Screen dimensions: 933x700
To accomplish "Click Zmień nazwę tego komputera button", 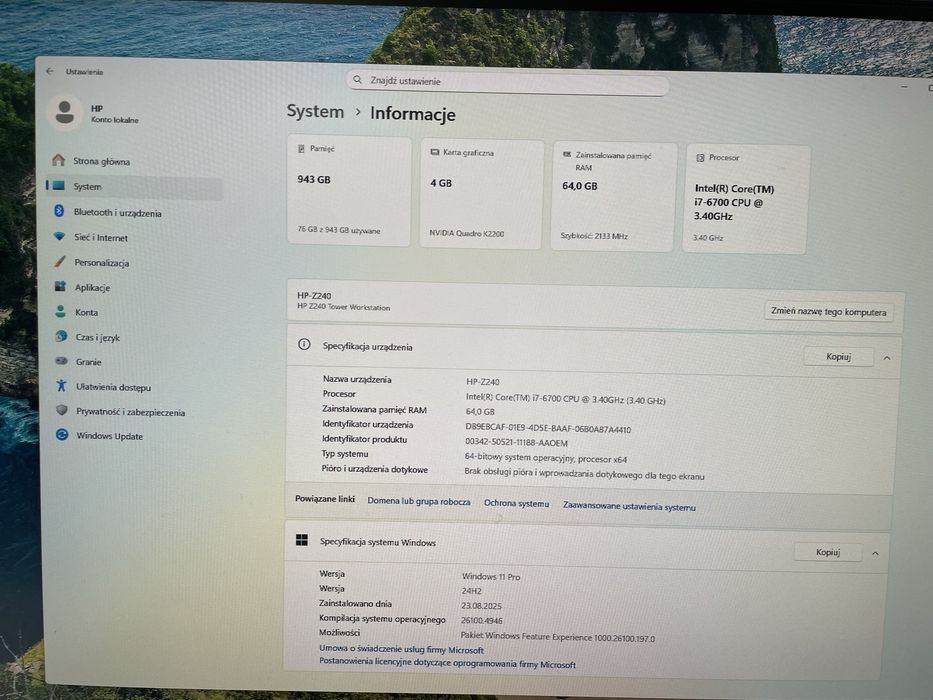I will [x=828, y=311].
